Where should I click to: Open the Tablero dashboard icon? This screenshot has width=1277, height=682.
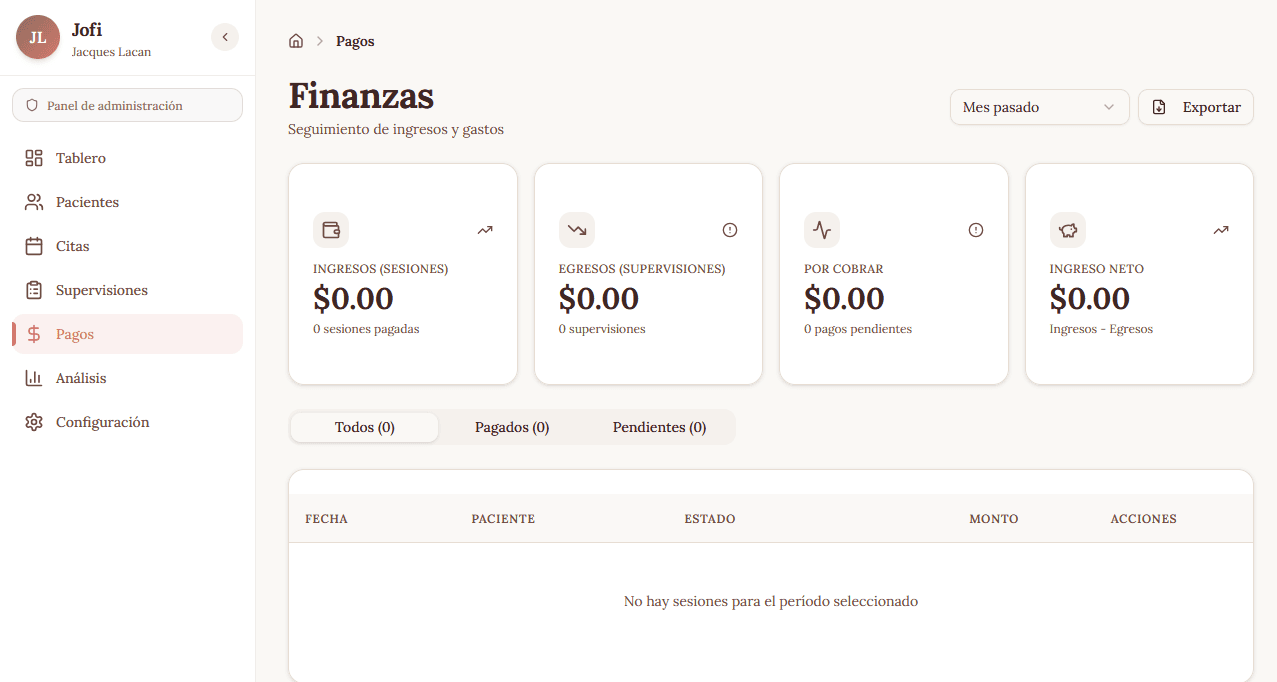pos(33,157)
